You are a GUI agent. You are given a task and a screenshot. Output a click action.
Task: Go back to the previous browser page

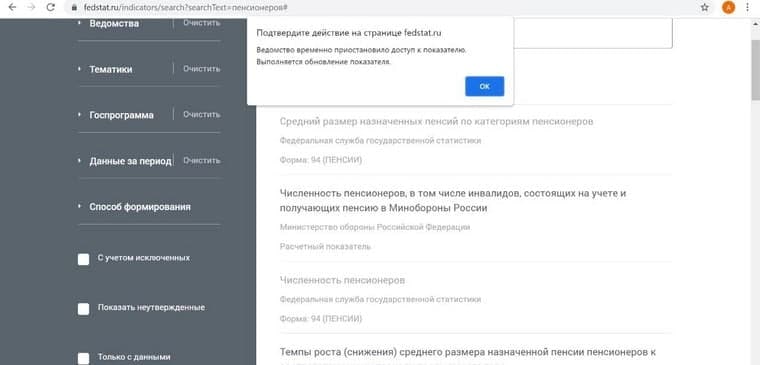13,7
